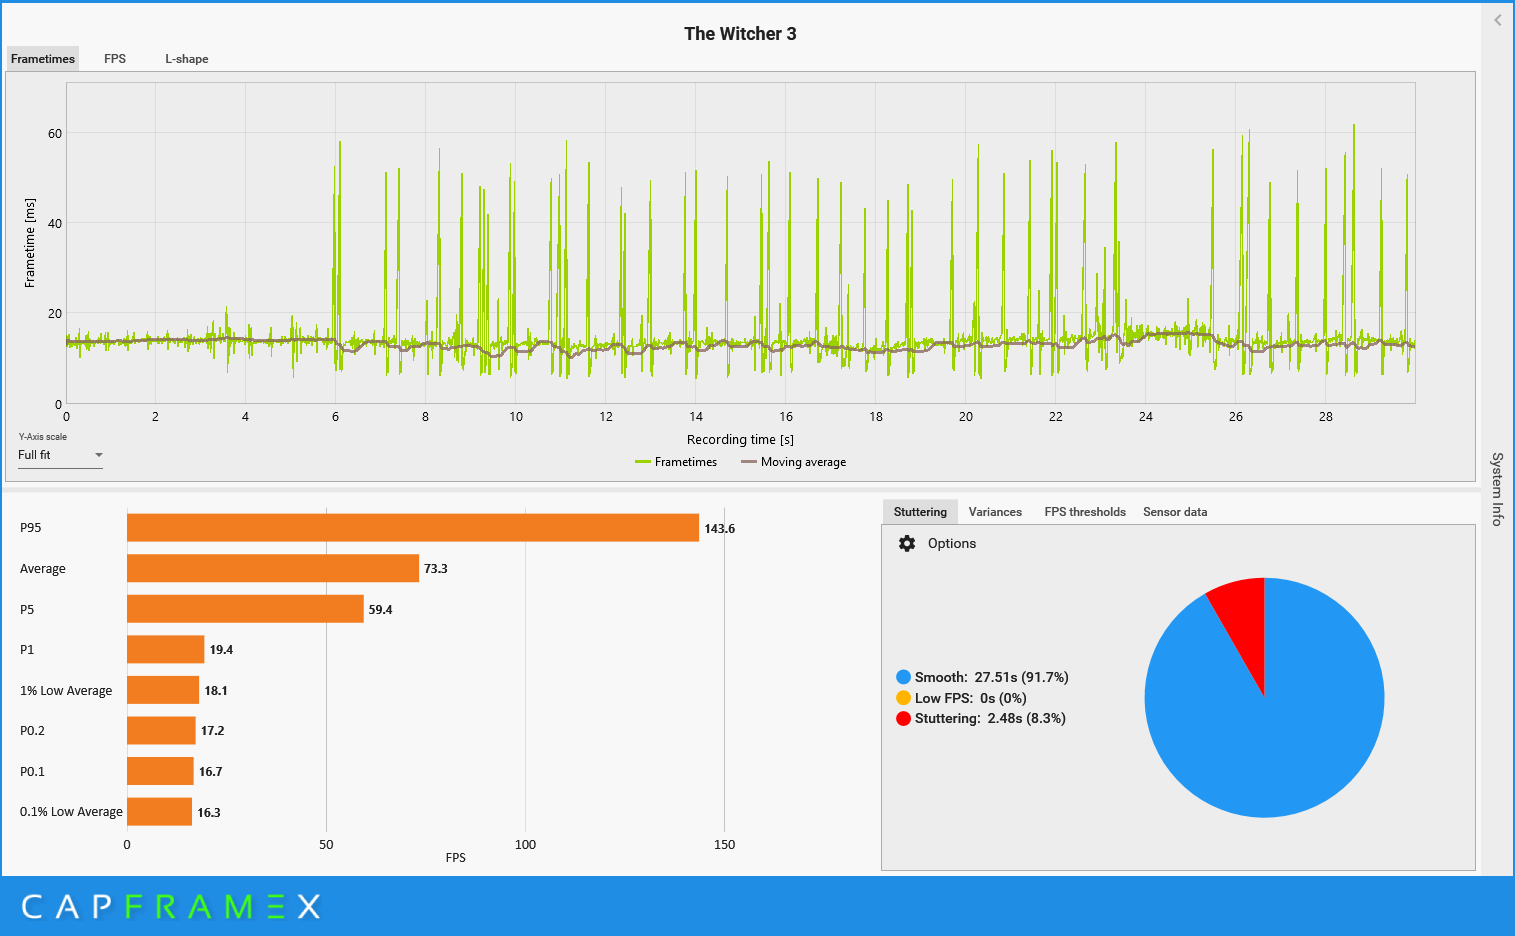Click Low FPS orange legend dot
The height and width of the screenshot is (936, 1515).
pyautogui.click(x=904, y=698)
